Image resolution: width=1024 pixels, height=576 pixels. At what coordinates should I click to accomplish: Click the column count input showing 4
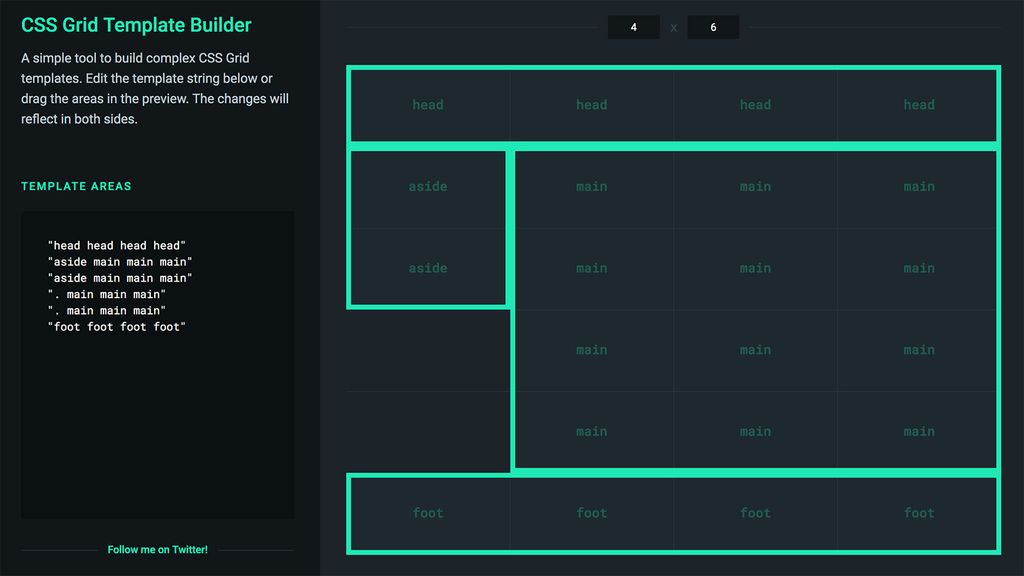pos(633,27)
